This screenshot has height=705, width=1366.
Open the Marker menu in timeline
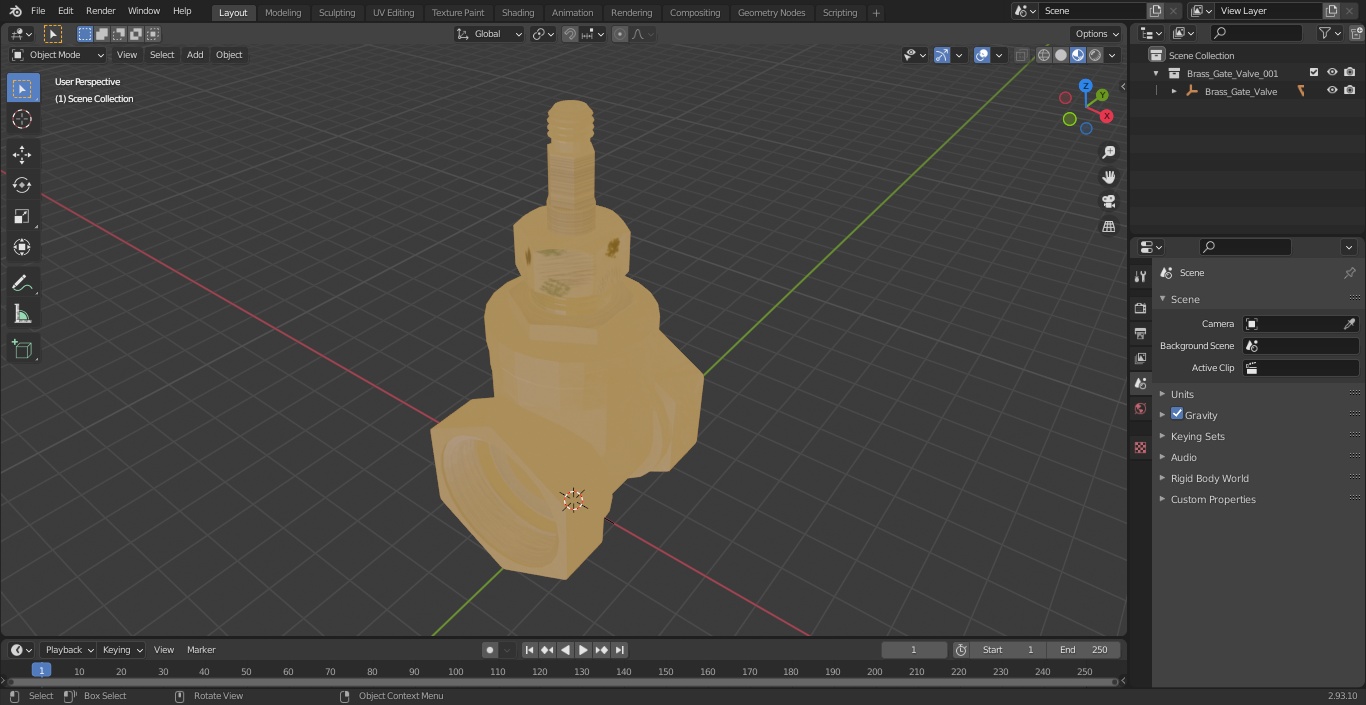(x=201, y=650)
